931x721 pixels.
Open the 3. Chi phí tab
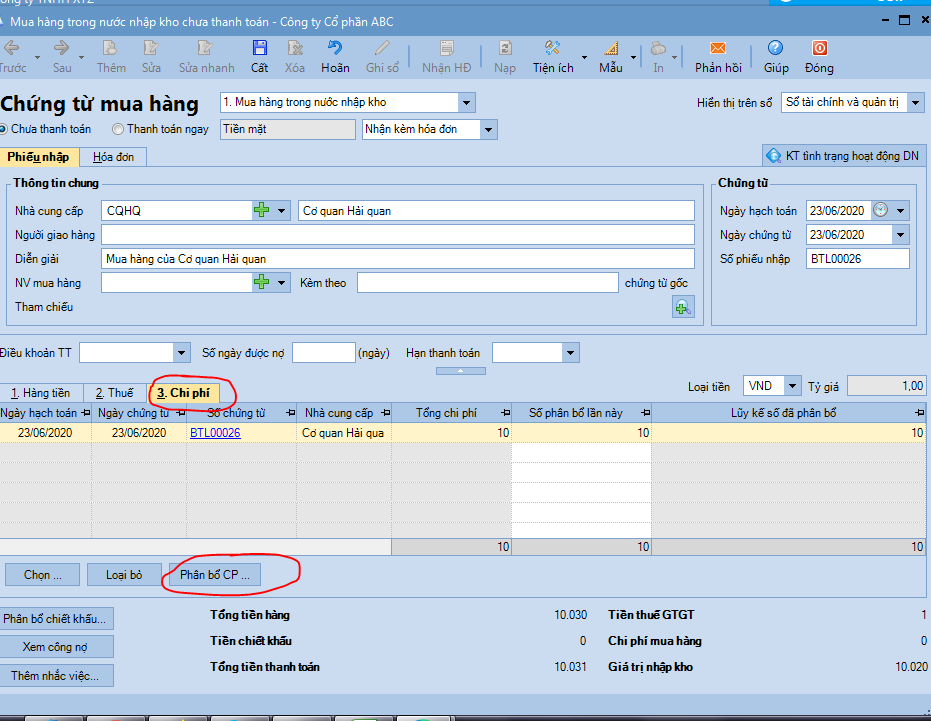(183, 393)
